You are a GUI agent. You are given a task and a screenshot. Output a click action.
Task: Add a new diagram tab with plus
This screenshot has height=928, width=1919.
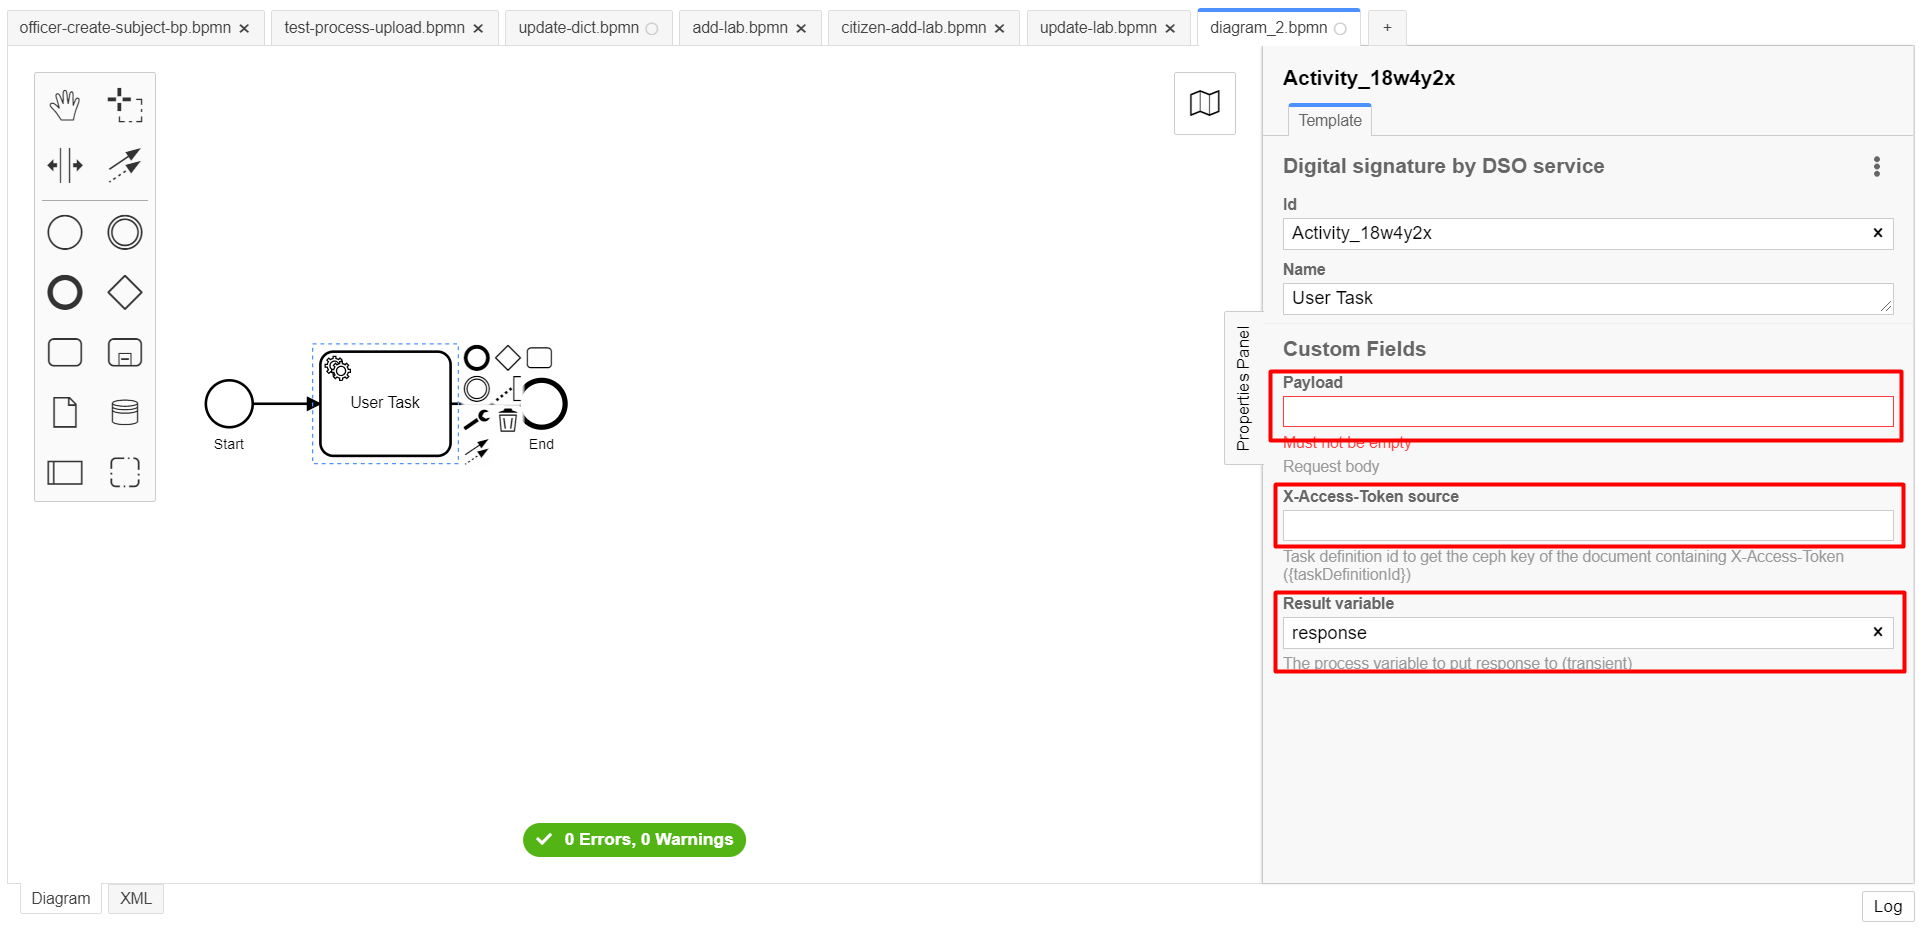[x=1387, y=28]
